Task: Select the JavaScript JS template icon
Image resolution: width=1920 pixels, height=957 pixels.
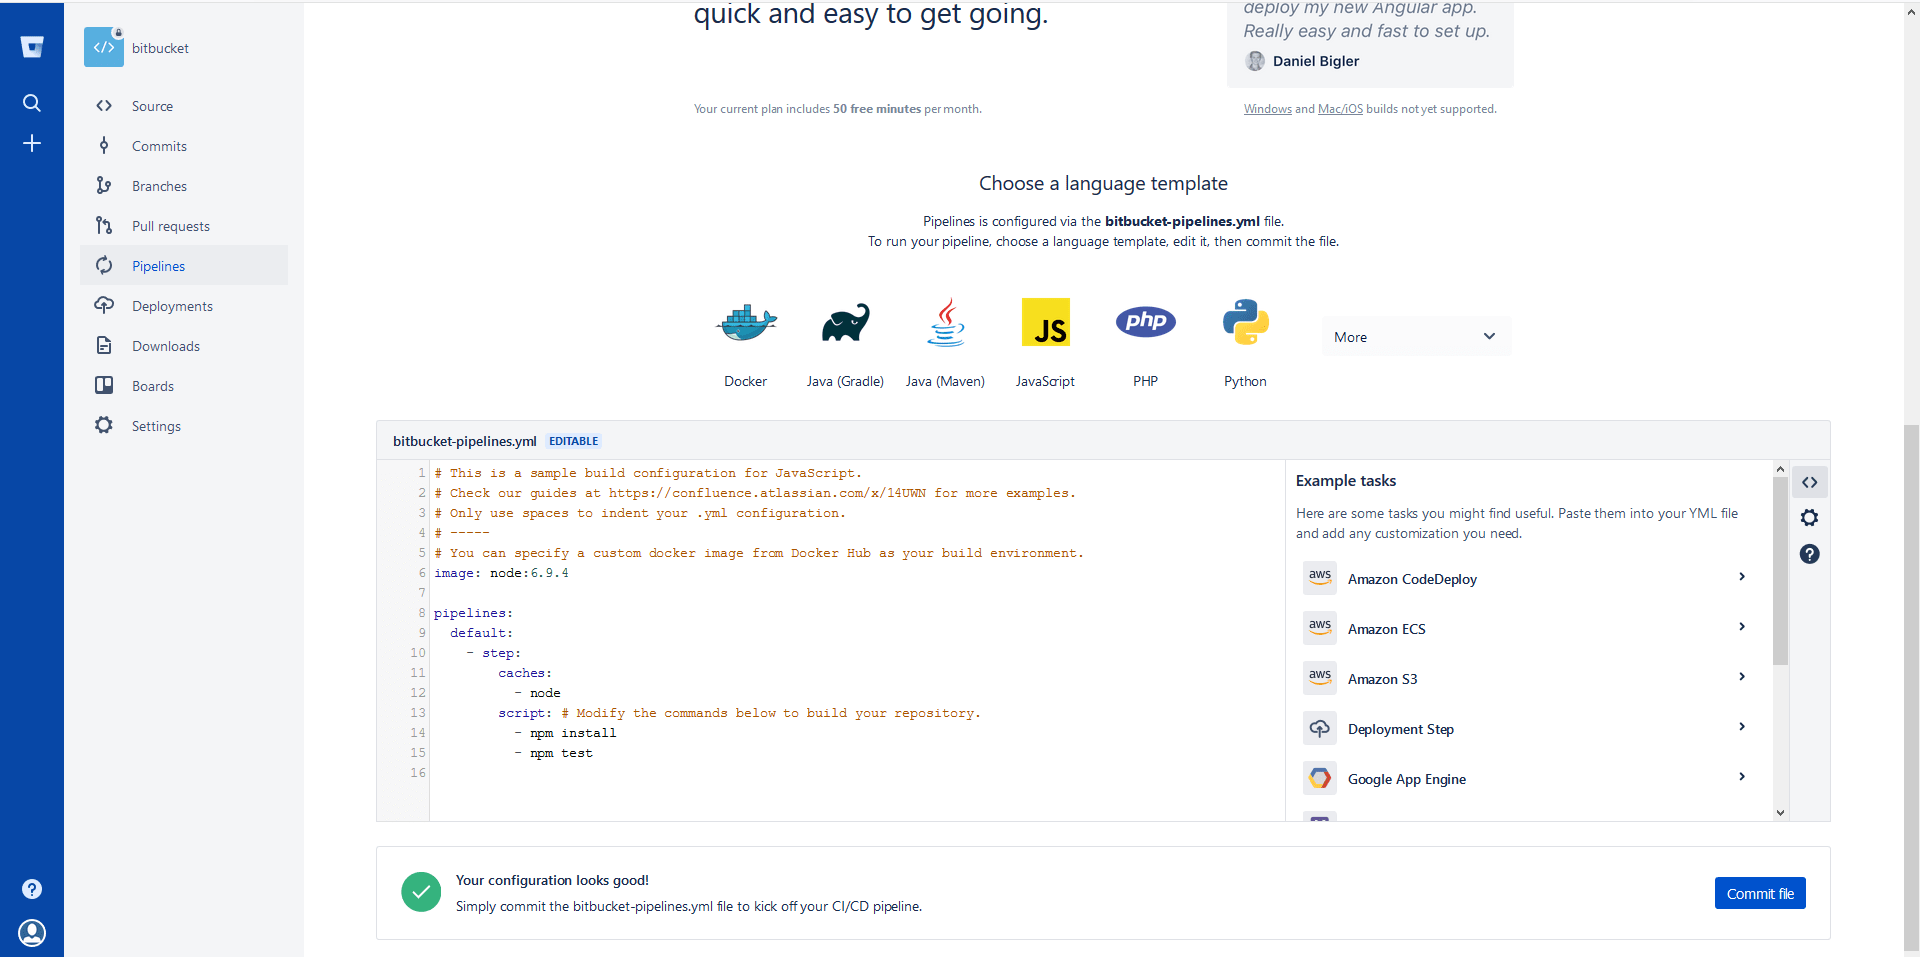Action: point(1045,323)
